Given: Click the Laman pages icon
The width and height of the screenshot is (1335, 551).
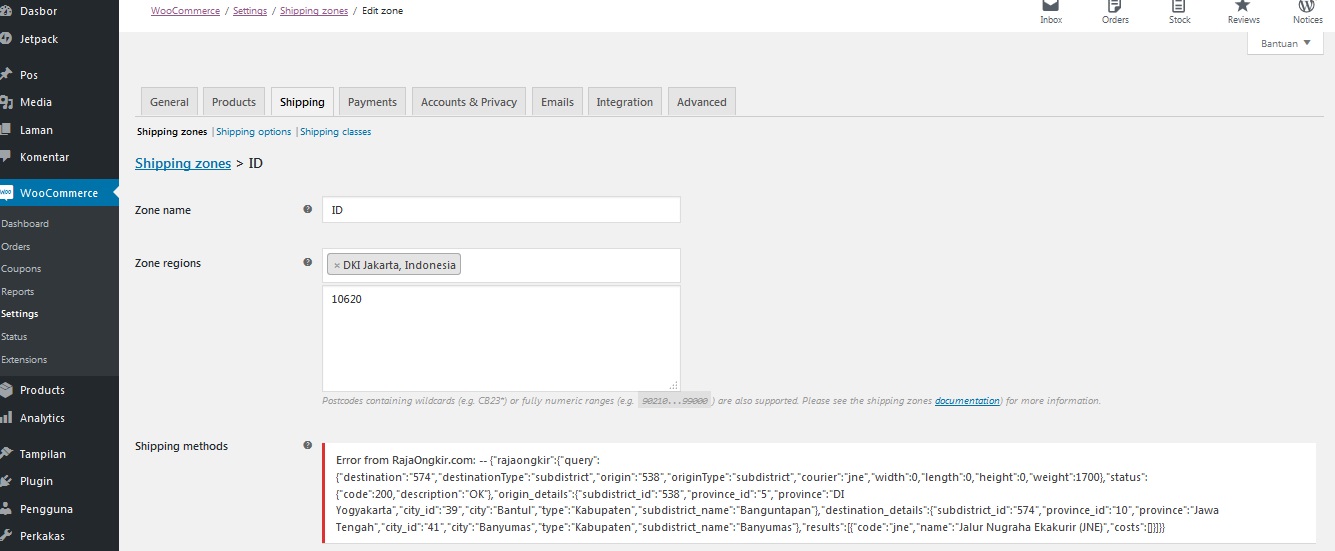Looking at the screenshot, I should click(x=6, y=130).
